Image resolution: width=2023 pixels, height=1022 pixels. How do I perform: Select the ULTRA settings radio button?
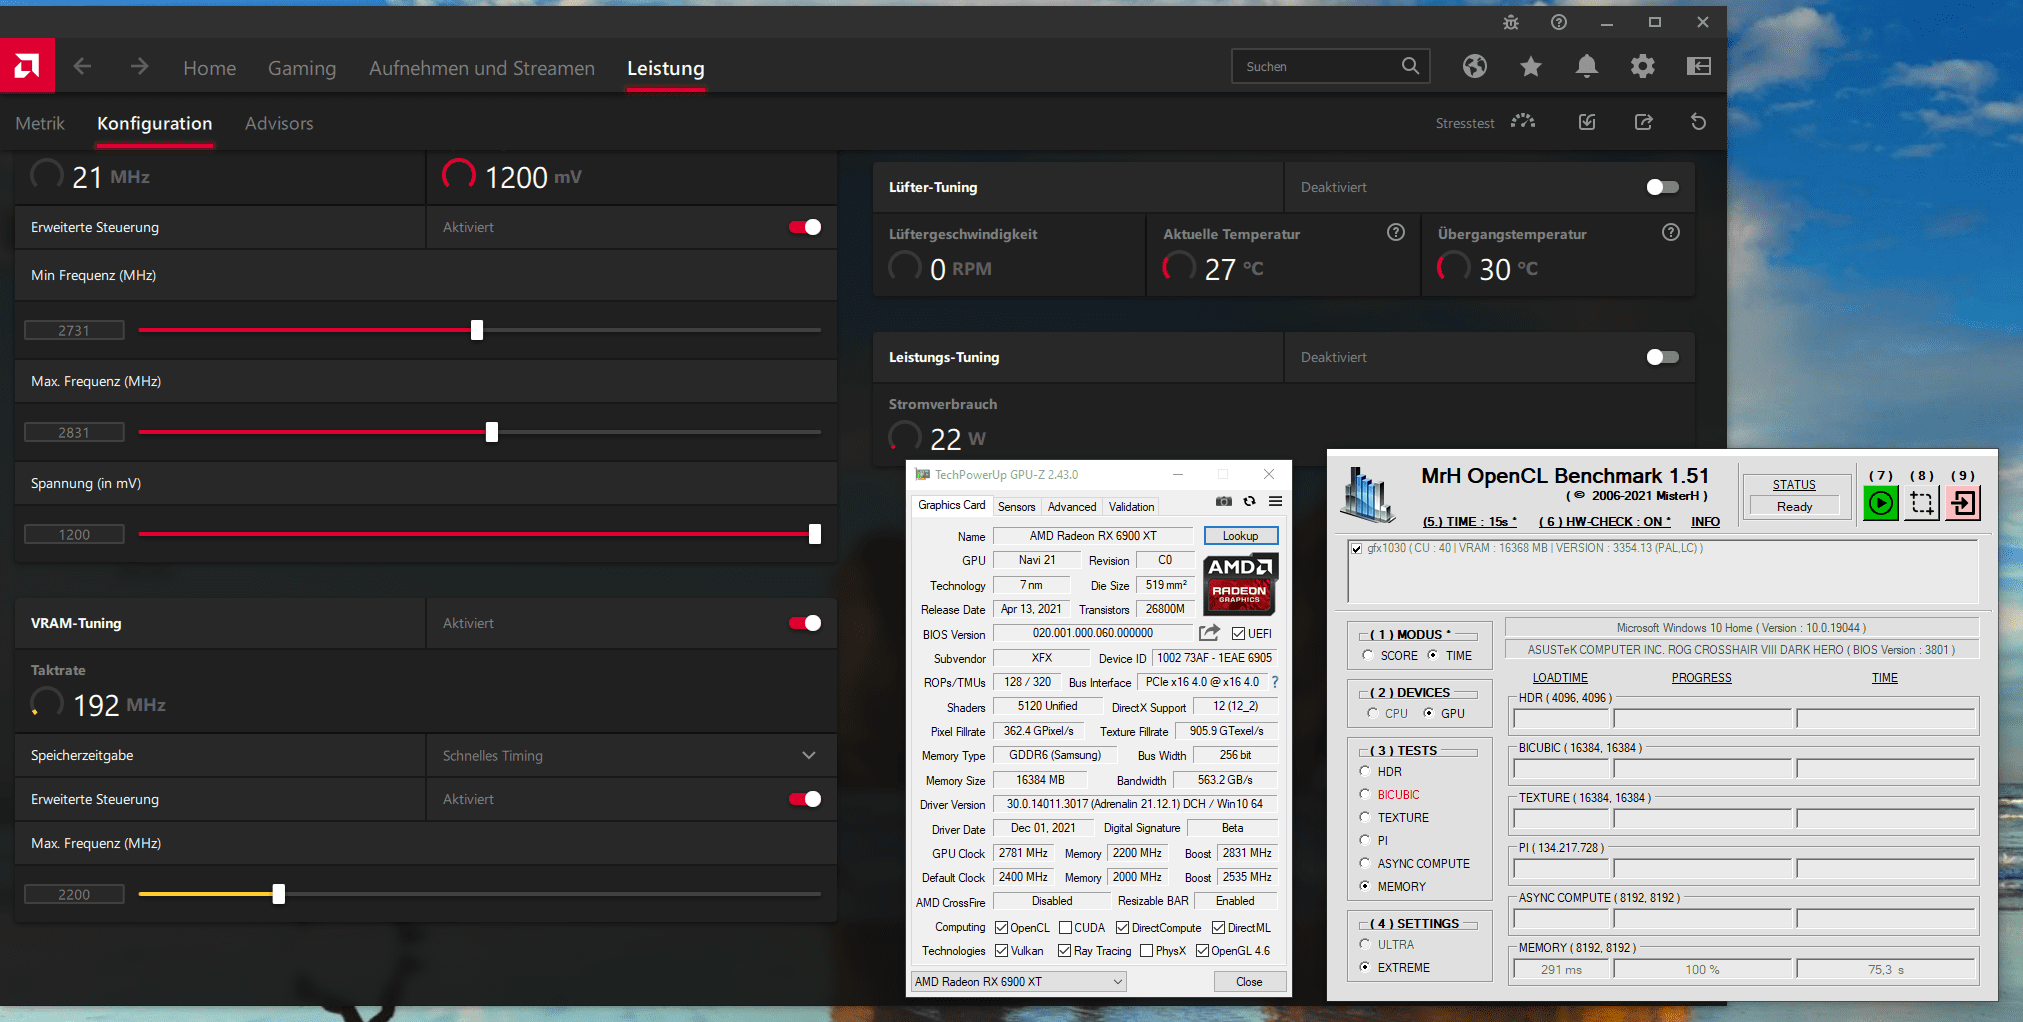tap(1365, 944)
